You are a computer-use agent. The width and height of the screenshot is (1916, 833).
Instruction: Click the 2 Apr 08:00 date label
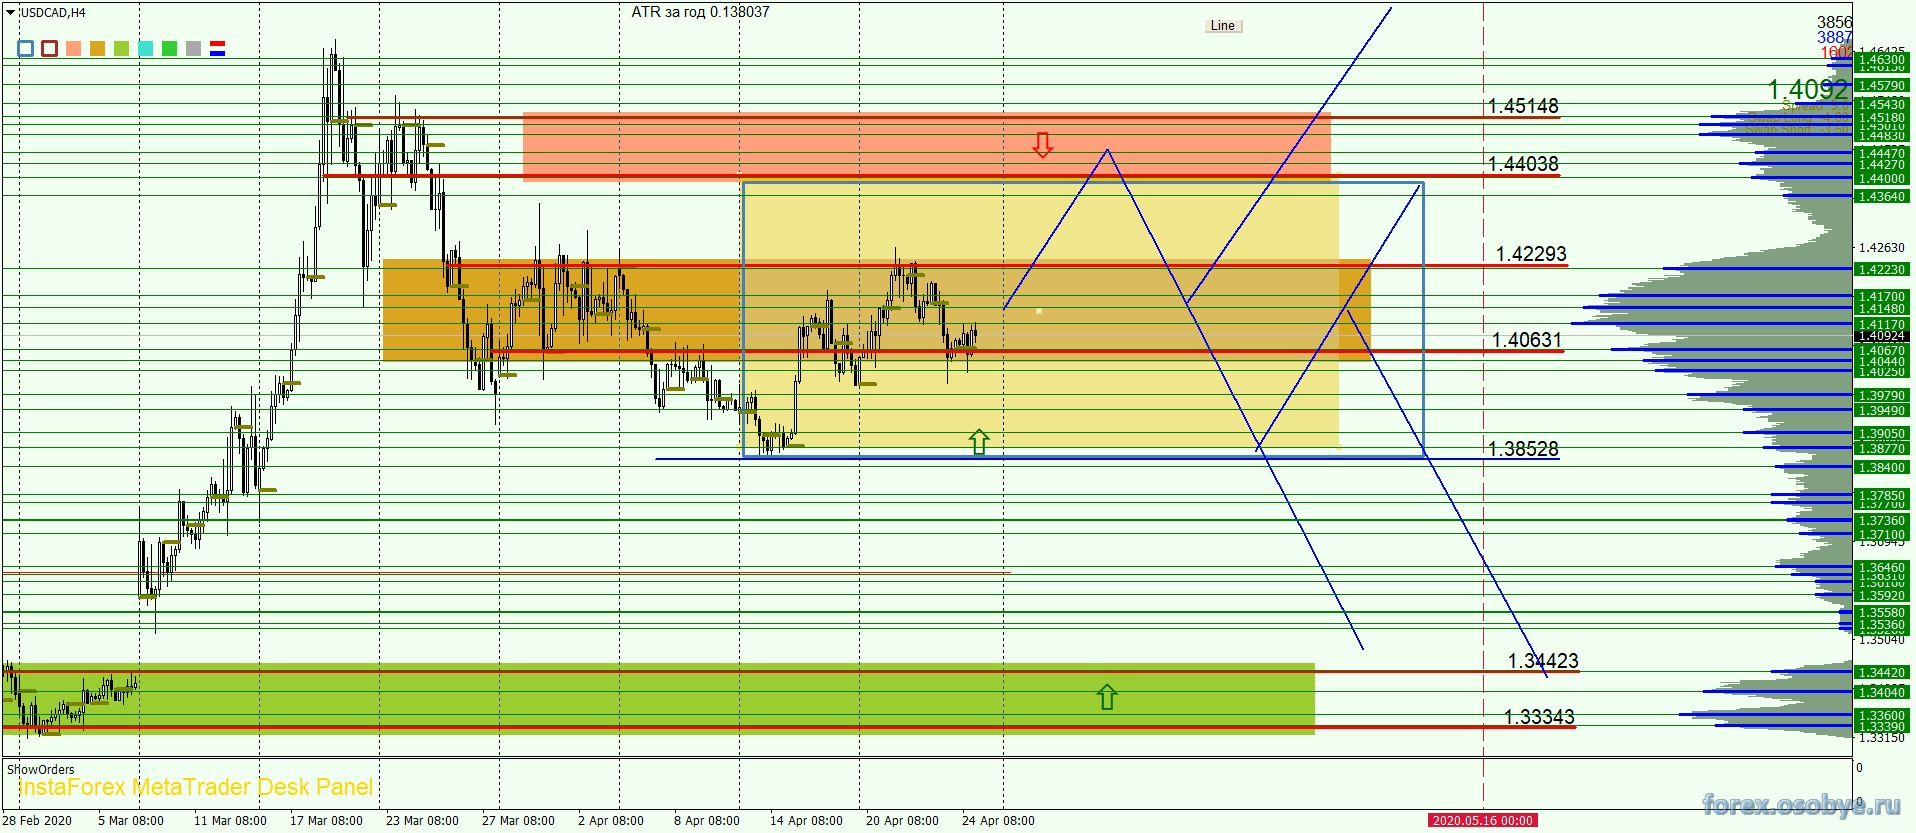click(x=611, y=821)
